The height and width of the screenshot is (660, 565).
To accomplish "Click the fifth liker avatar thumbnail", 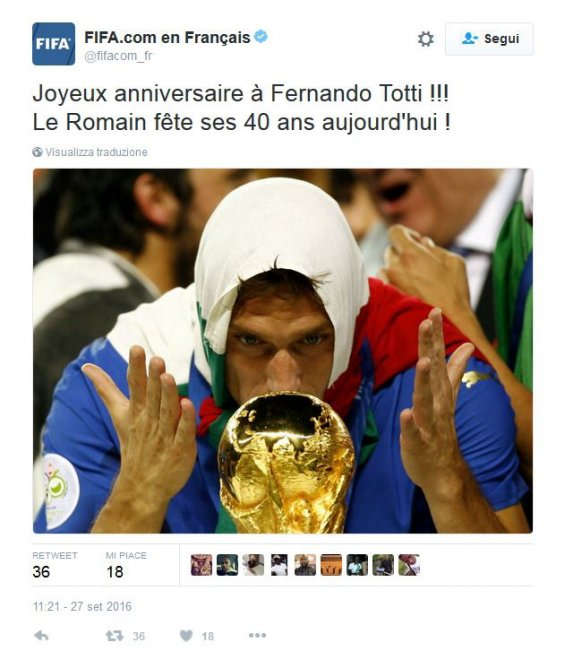I will tap(305, 565).
